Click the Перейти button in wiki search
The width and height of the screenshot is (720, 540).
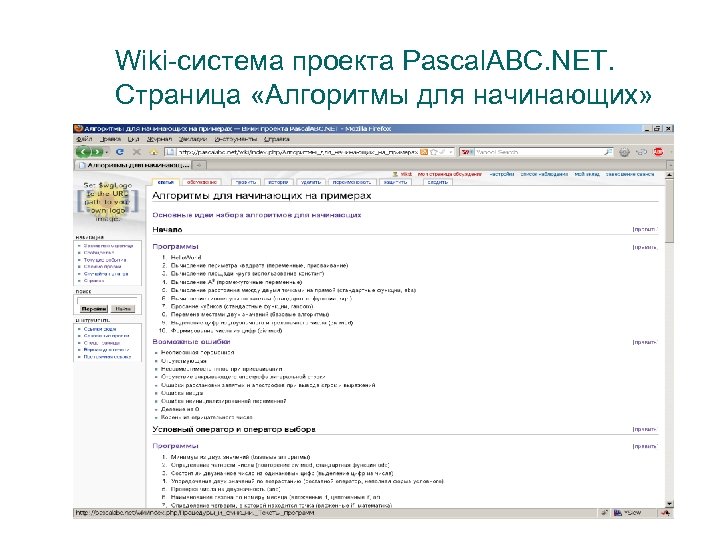94,309
